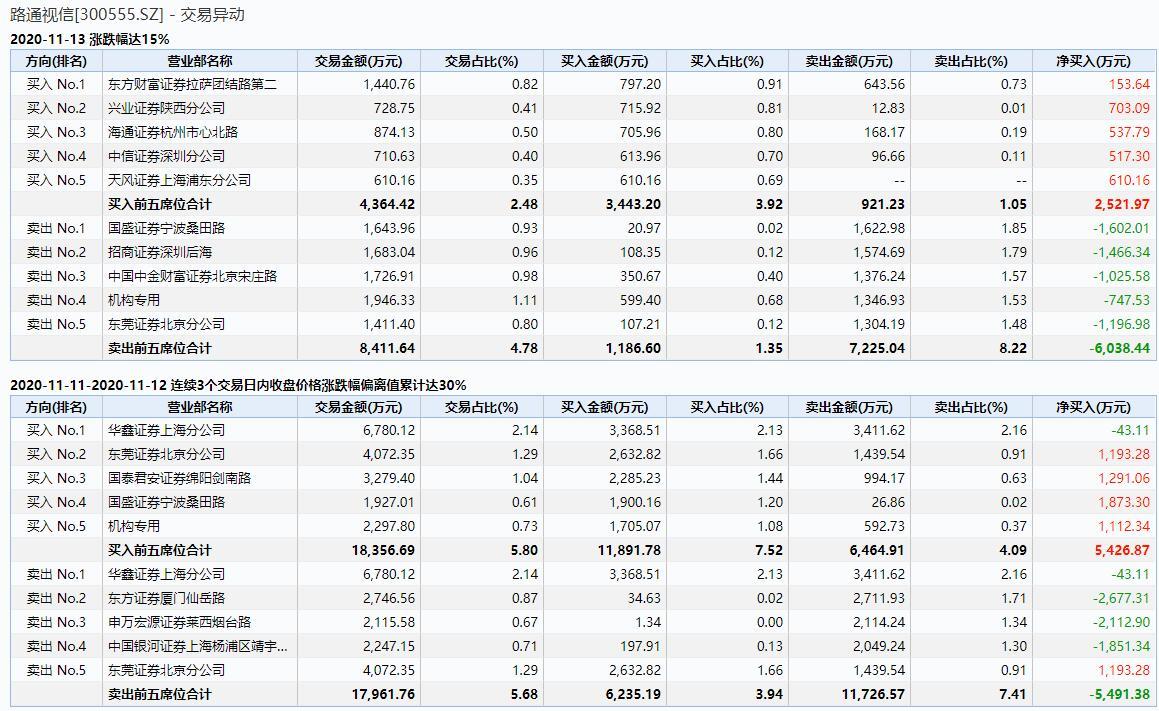Click net buy value 1,873.30
The width and height of the screenshot is (1159, 711).
pyautogui.click(x=1124, y=502)
